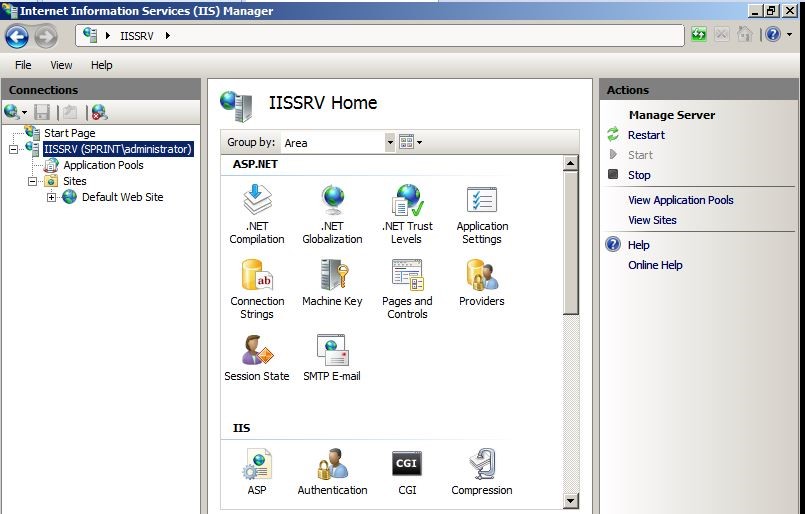Click the Help question mark toolbar icon

pos(773,34)
